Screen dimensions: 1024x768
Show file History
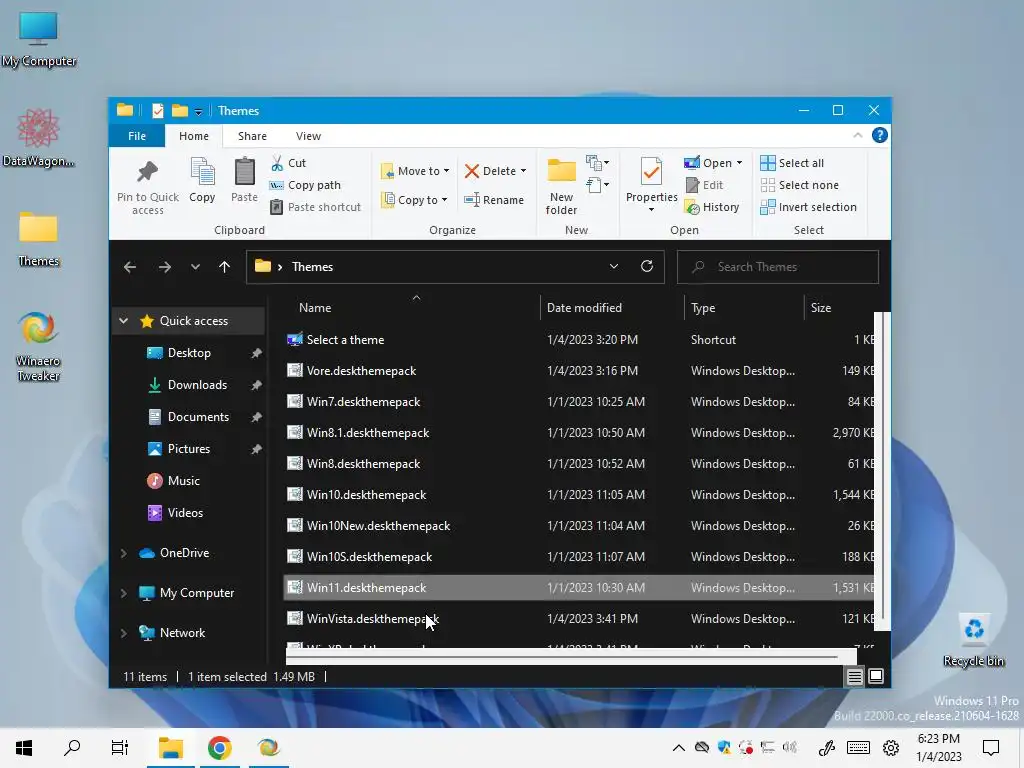point(712,207)
